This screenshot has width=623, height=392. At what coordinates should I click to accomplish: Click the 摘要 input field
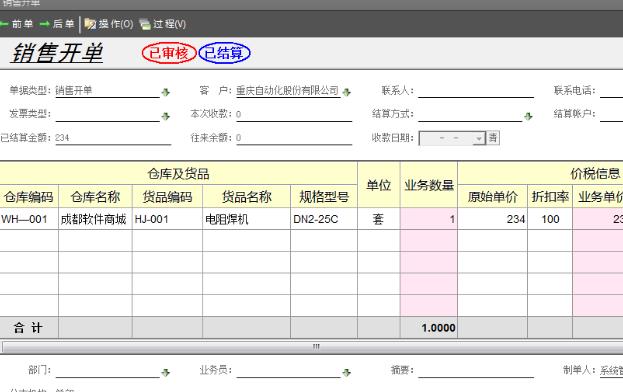(476, 371)
